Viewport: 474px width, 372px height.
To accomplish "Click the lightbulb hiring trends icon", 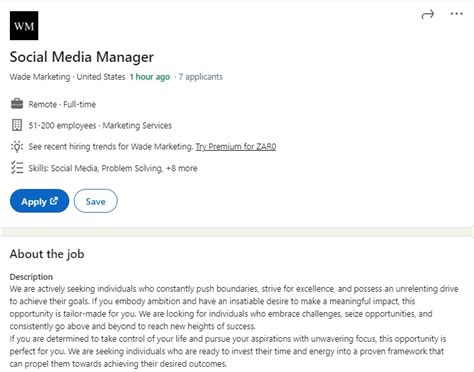I will [17, 146].
